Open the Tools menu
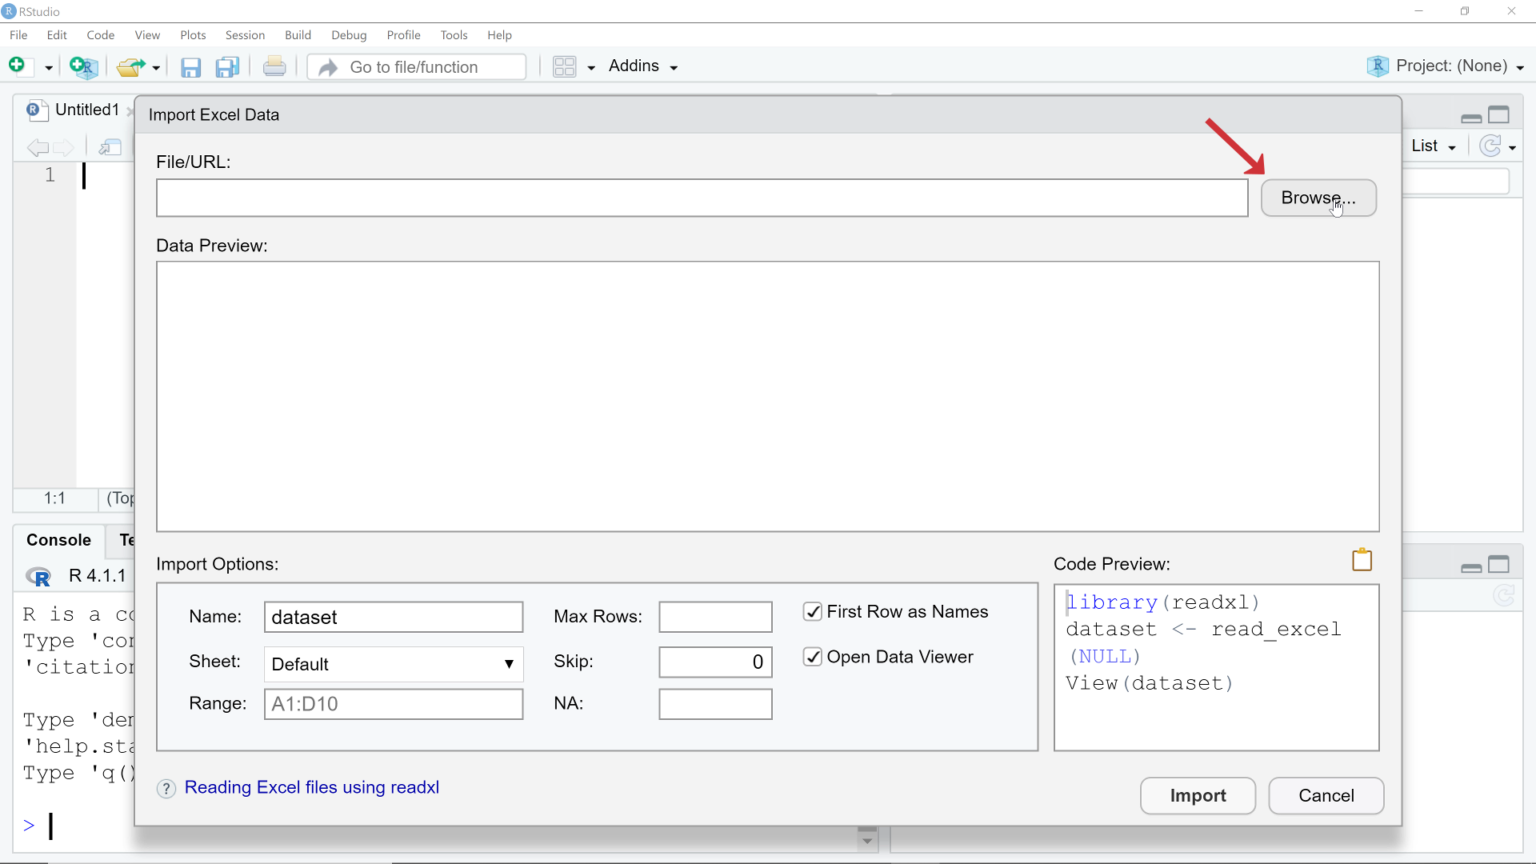Screen dimensions: 1536x864 coord(454,35)
